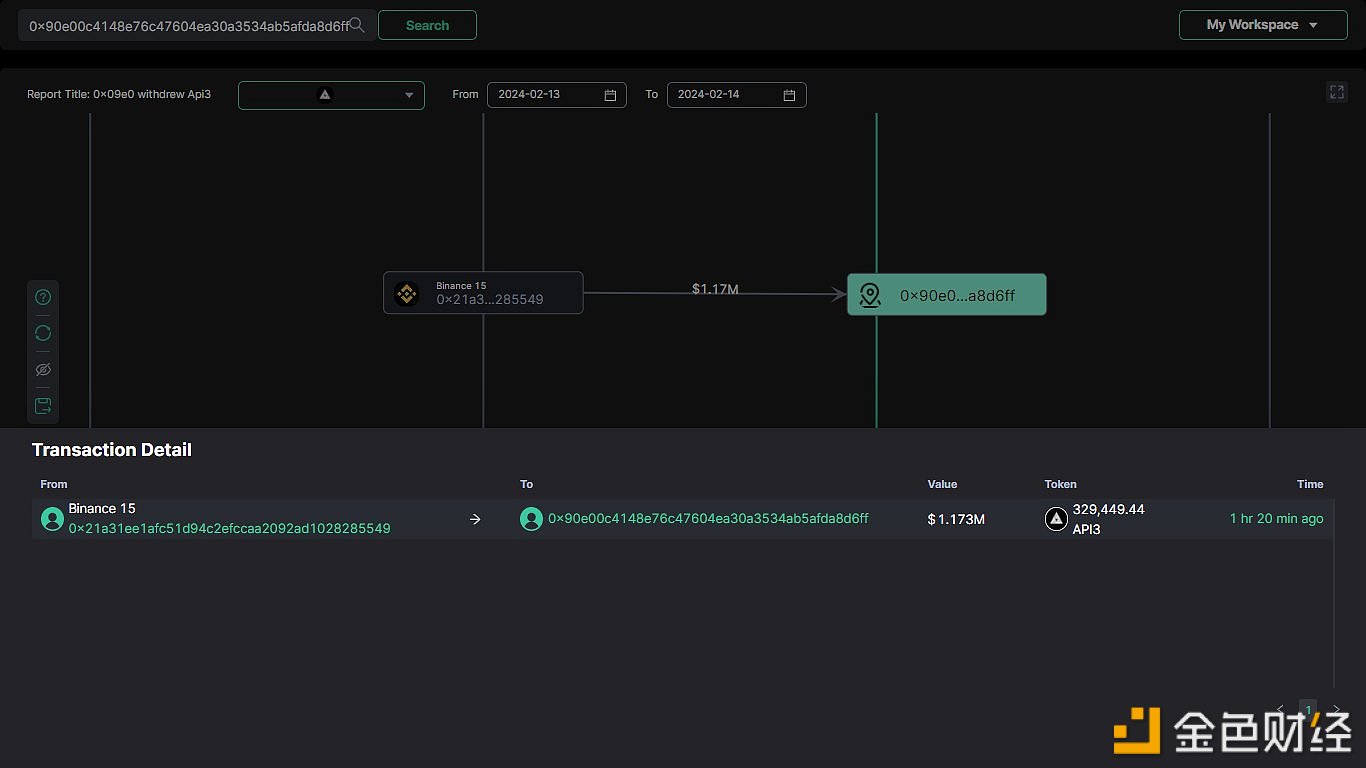Click the $1.17M transfer edge label
The image size is (1366, 768).
point(715,289)
